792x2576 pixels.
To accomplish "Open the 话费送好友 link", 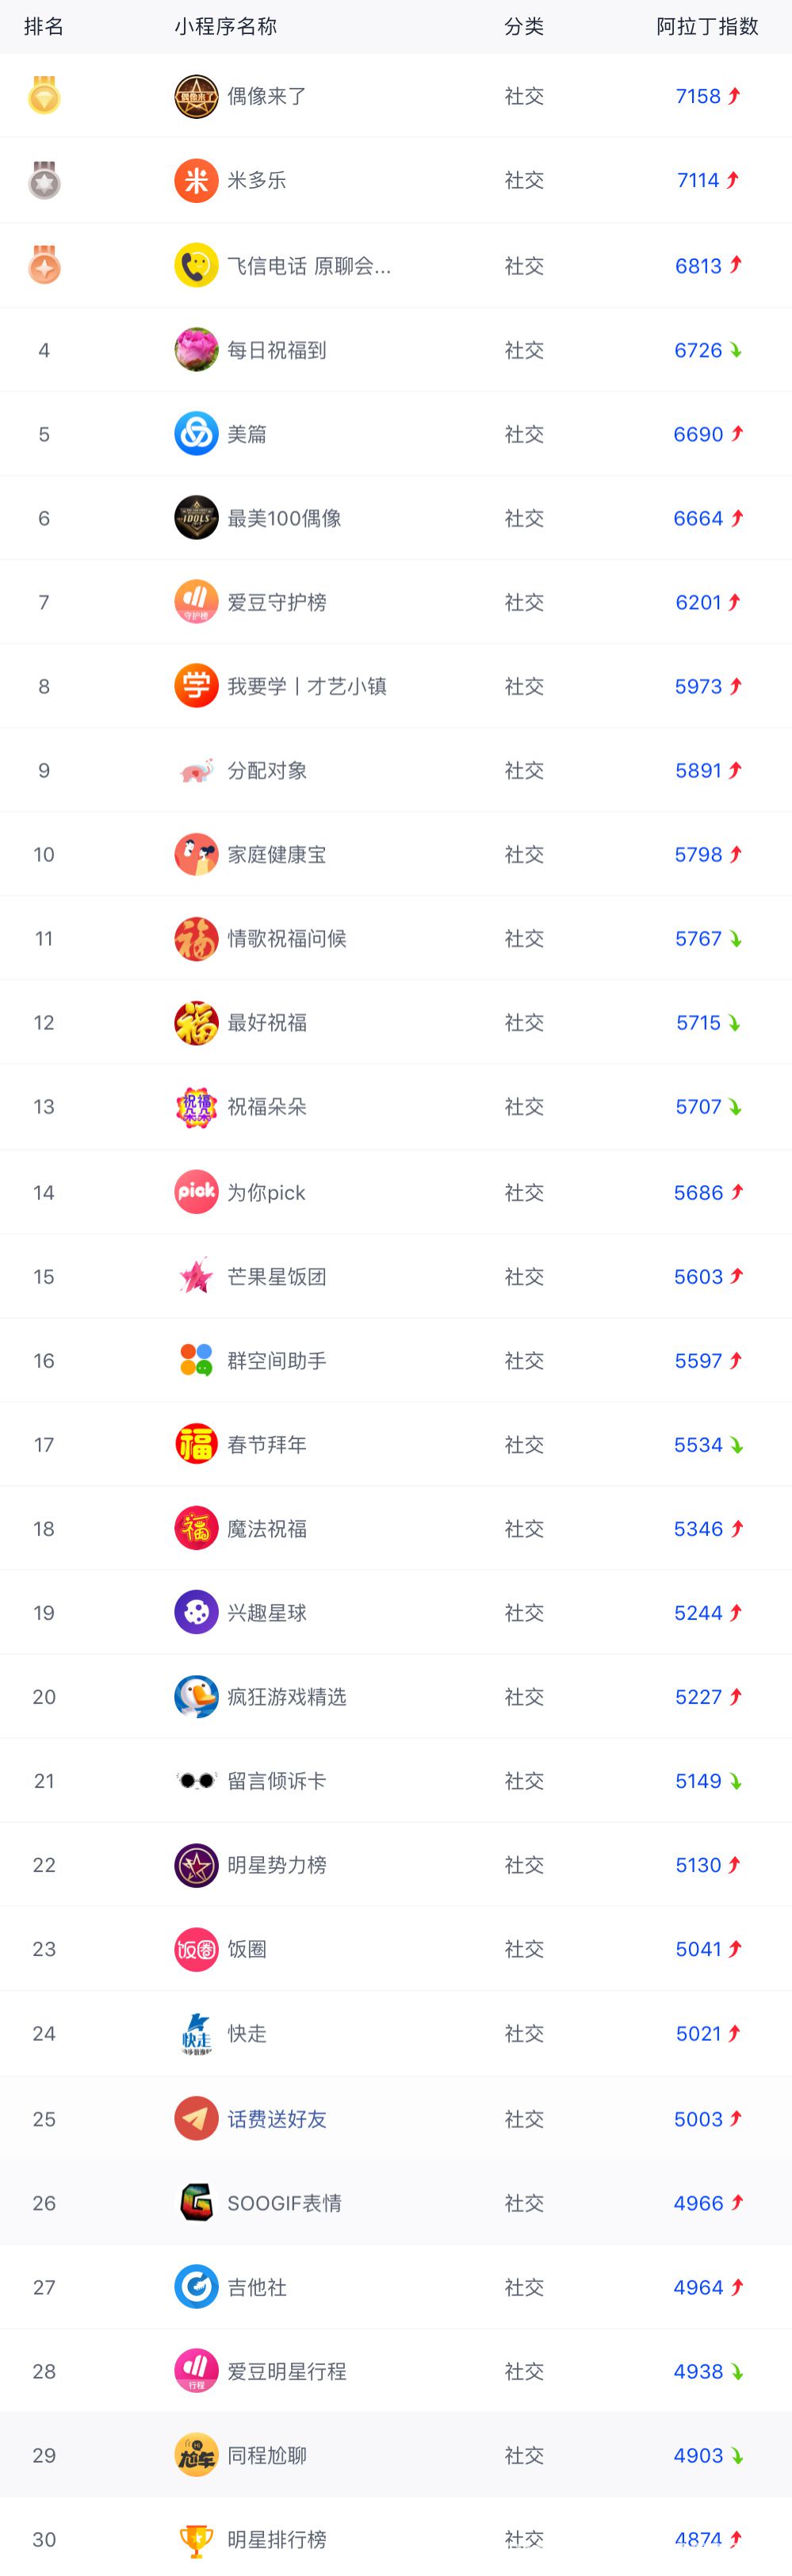I will 277,2118.
